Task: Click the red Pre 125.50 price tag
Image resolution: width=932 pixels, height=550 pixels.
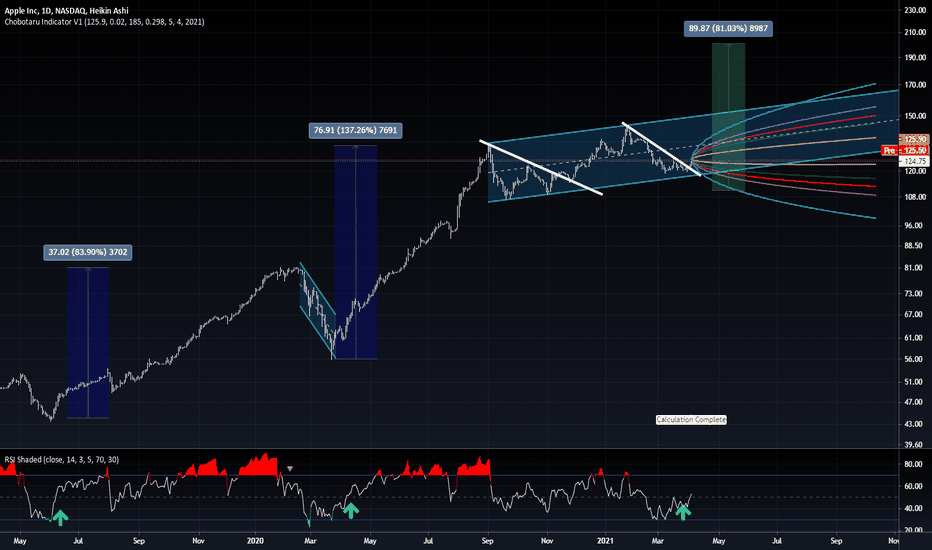Action: point(905,150)
